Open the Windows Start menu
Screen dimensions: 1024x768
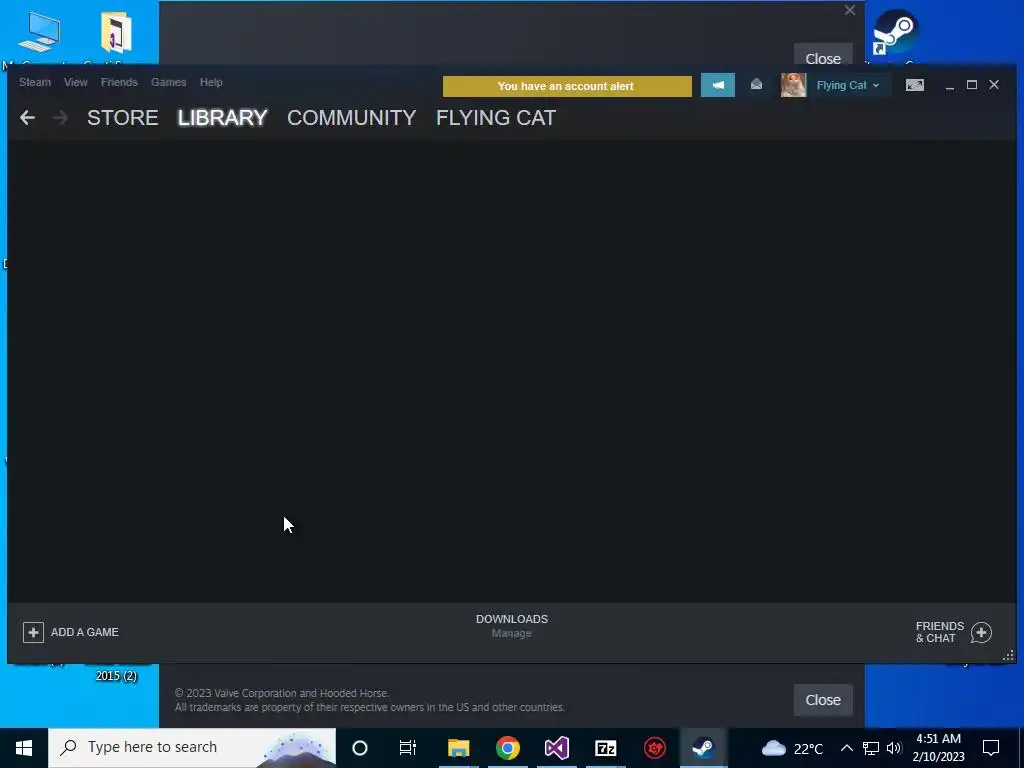24,748
